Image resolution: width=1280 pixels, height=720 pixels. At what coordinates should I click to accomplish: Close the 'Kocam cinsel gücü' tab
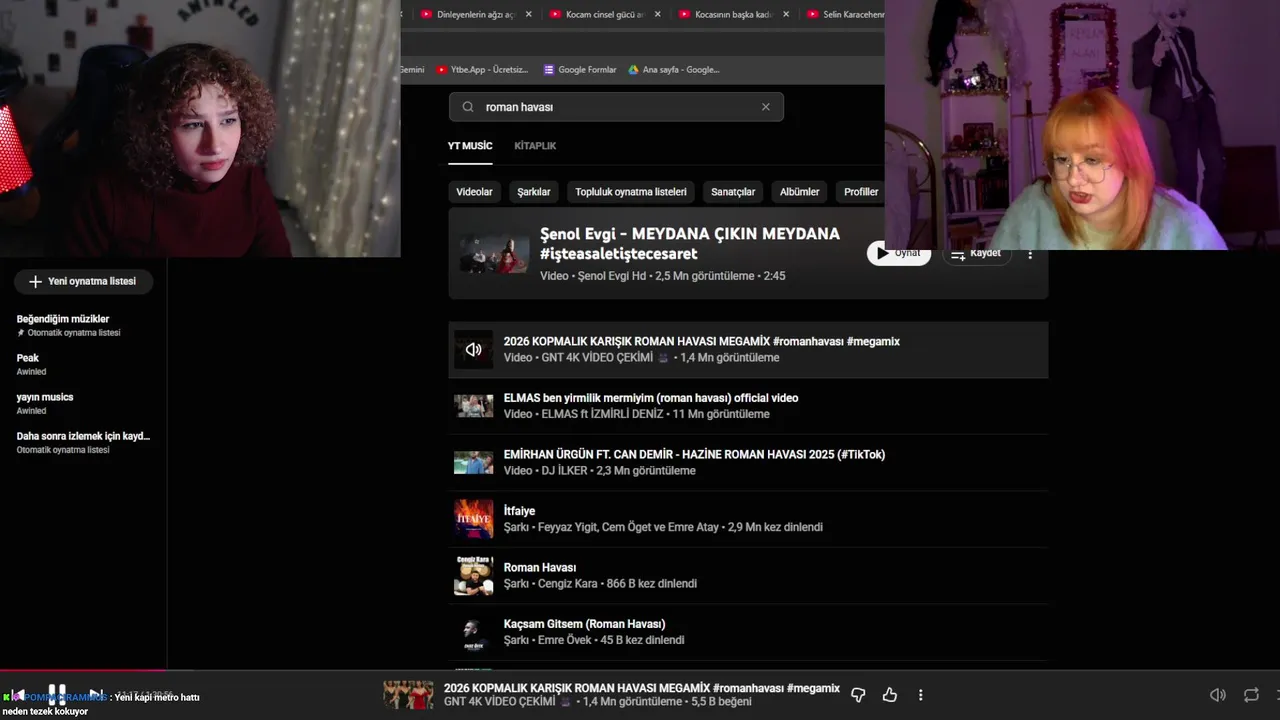(x=657, y=14)
